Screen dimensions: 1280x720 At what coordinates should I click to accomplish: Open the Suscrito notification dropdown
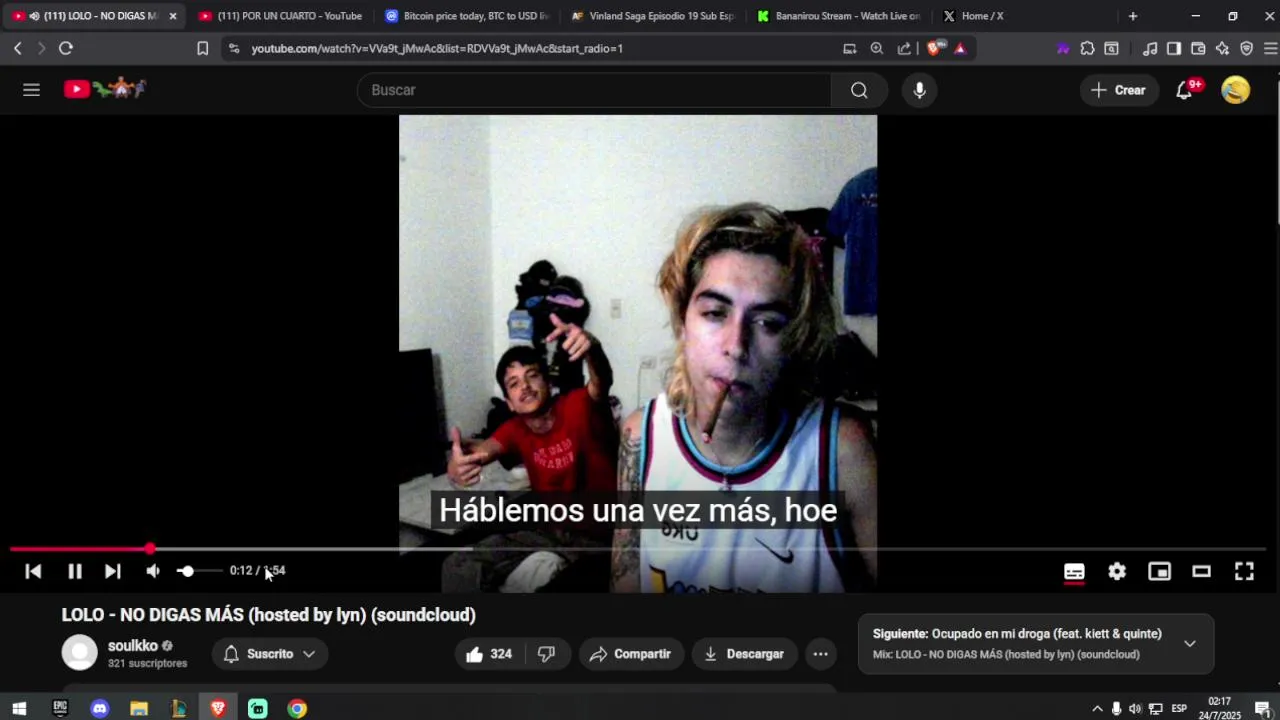(270, 654)
